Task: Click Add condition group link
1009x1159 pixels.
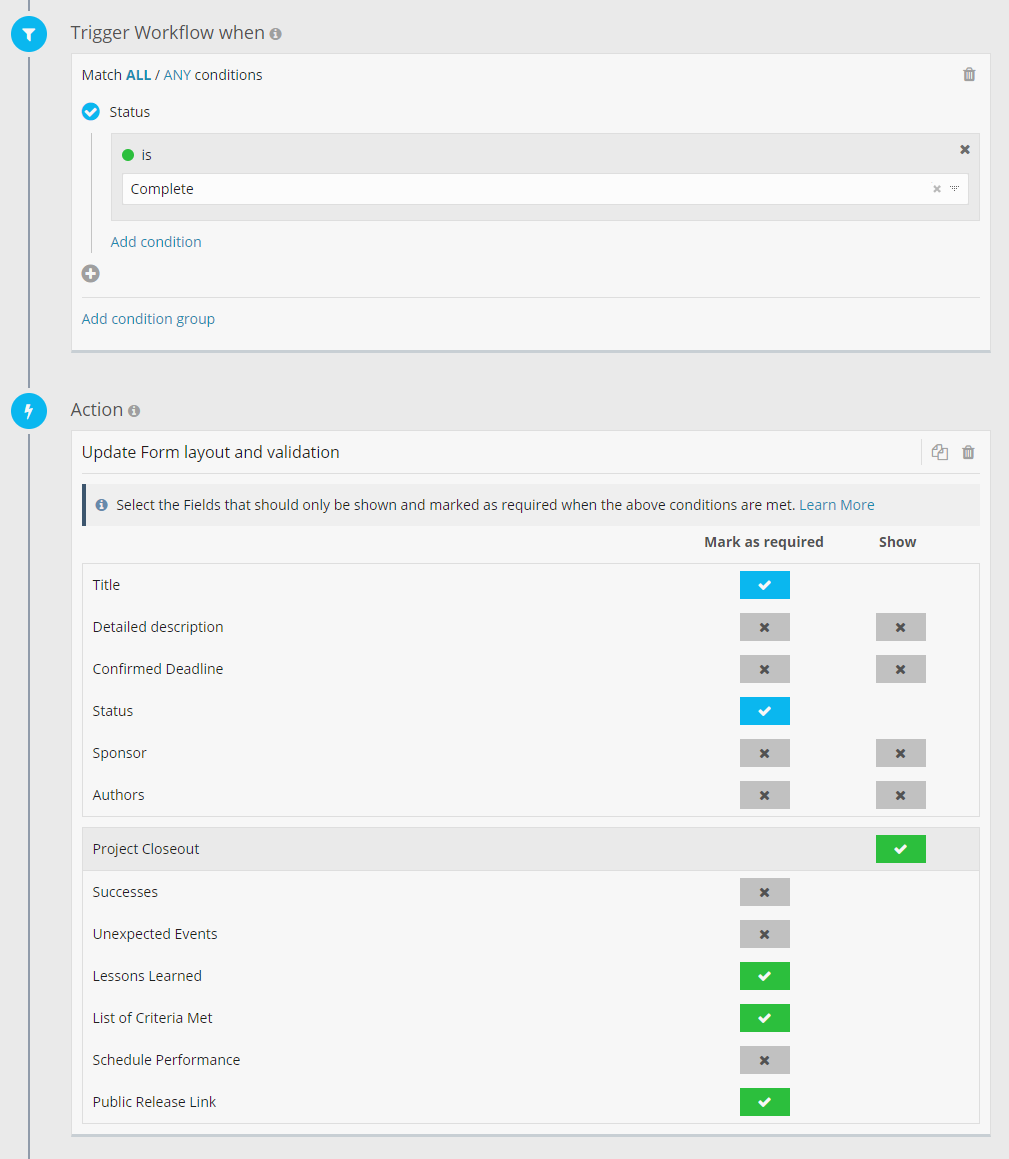Action: (148, 319)
